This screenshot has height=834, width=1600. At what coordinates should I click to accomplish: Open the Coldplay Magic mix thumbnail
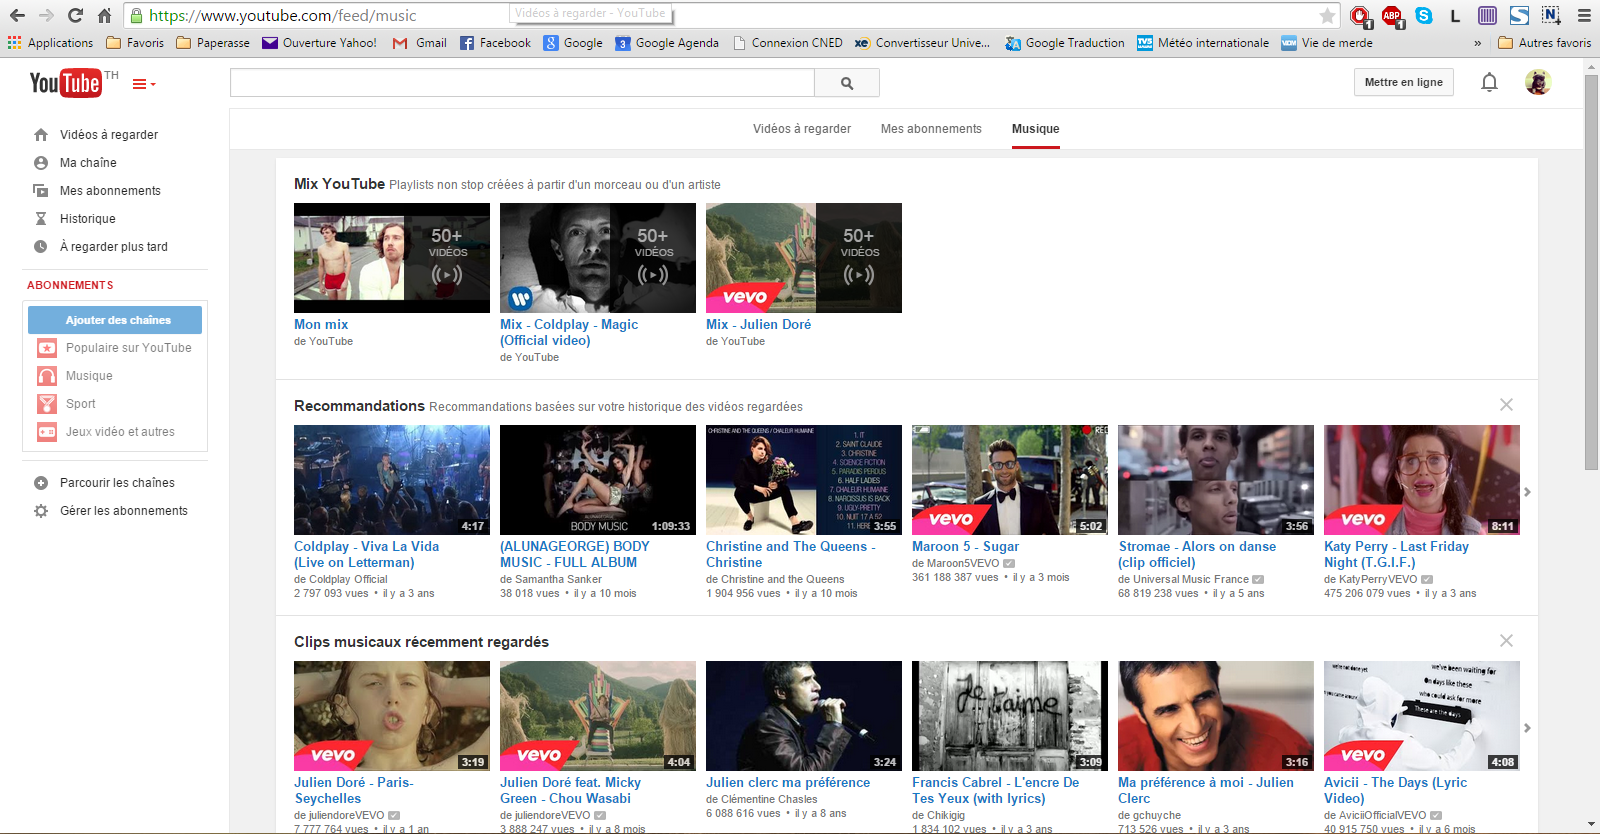[x=598, y=258]
